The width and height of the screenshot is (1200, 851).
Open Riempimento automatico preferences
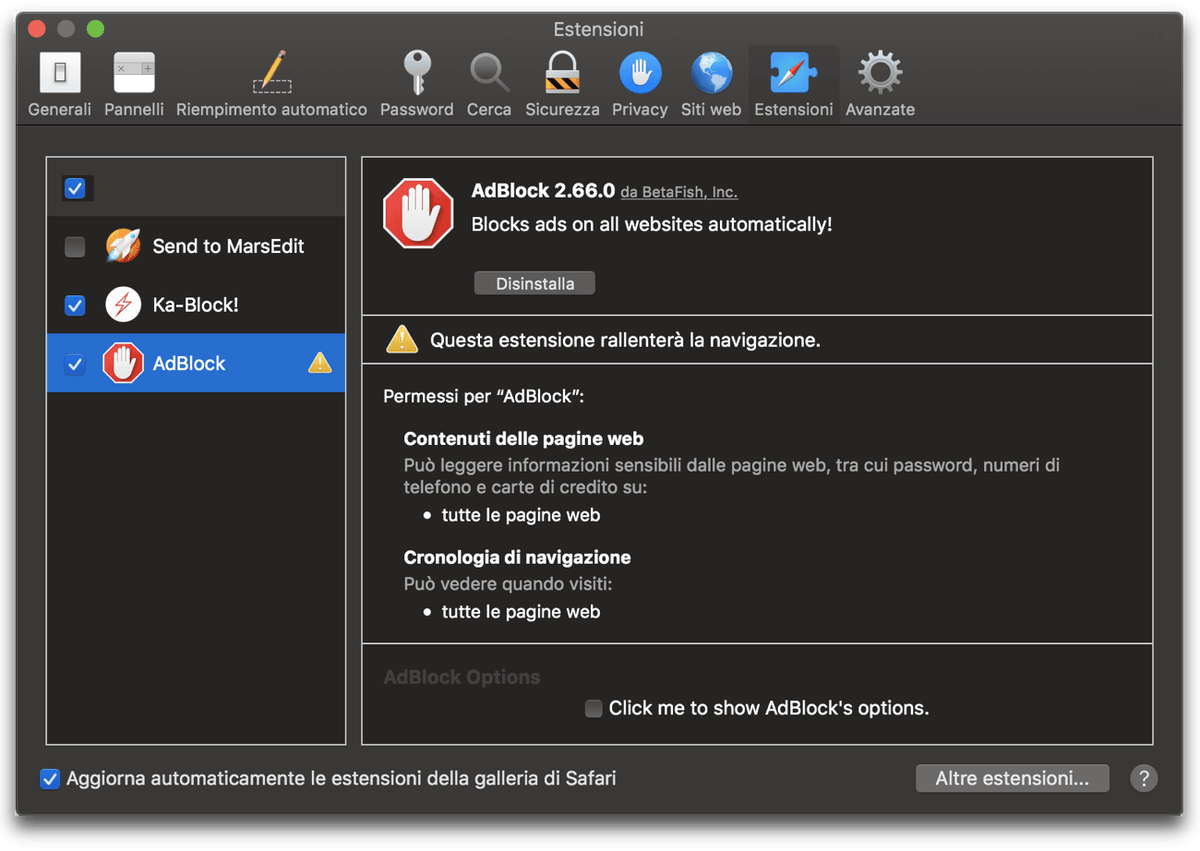point(271,84)
